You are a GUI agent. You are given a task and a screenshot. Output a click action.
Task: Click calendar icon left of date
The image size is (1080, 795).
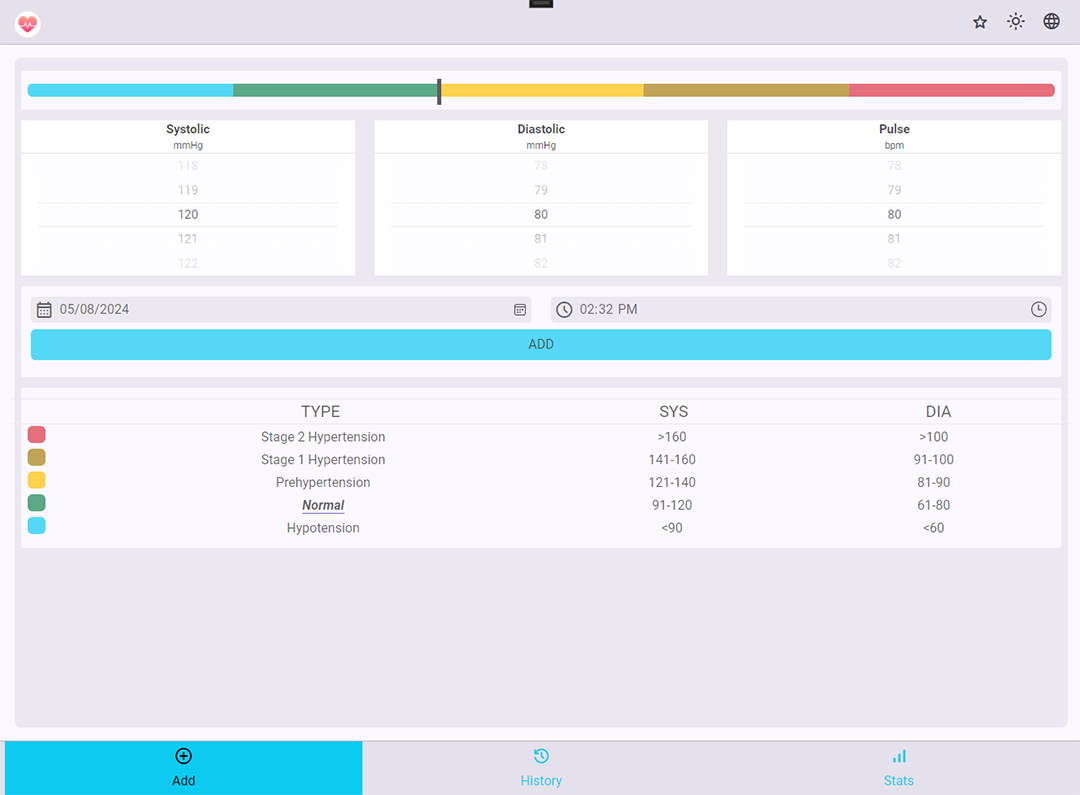[x=44, y=310]
